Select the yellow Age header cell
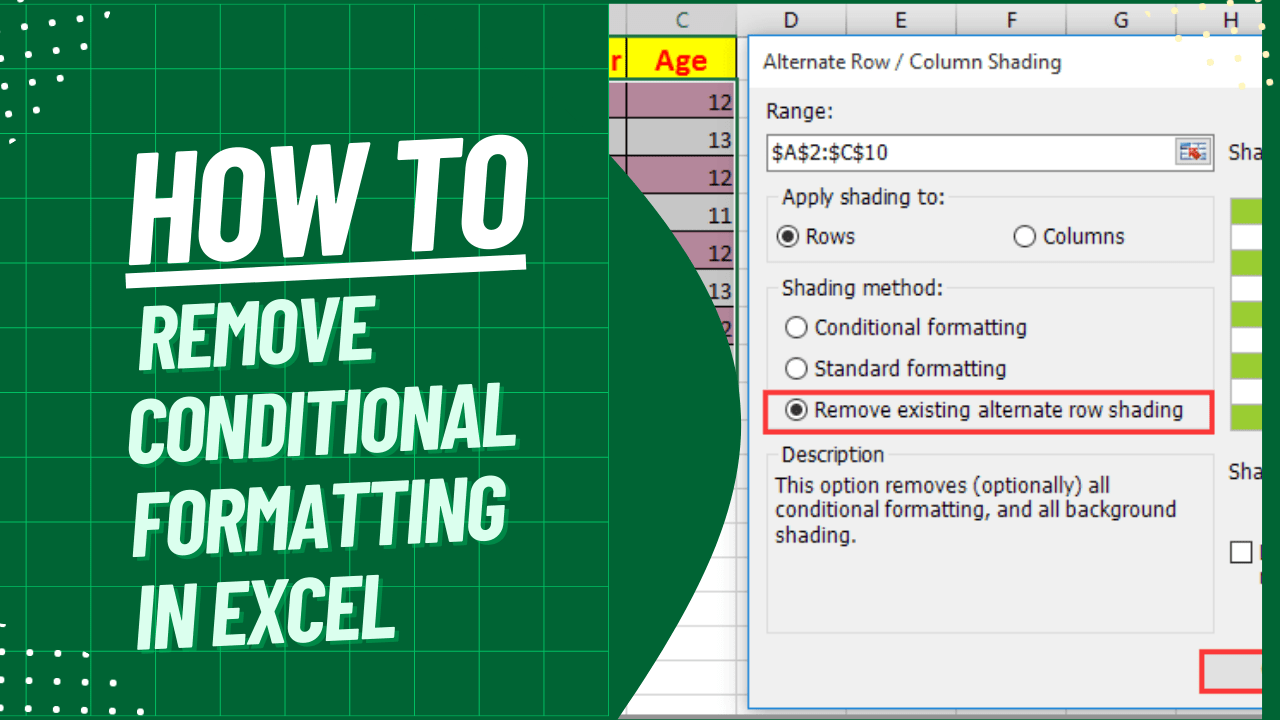Screen dimensions: 1280x720 683,59
